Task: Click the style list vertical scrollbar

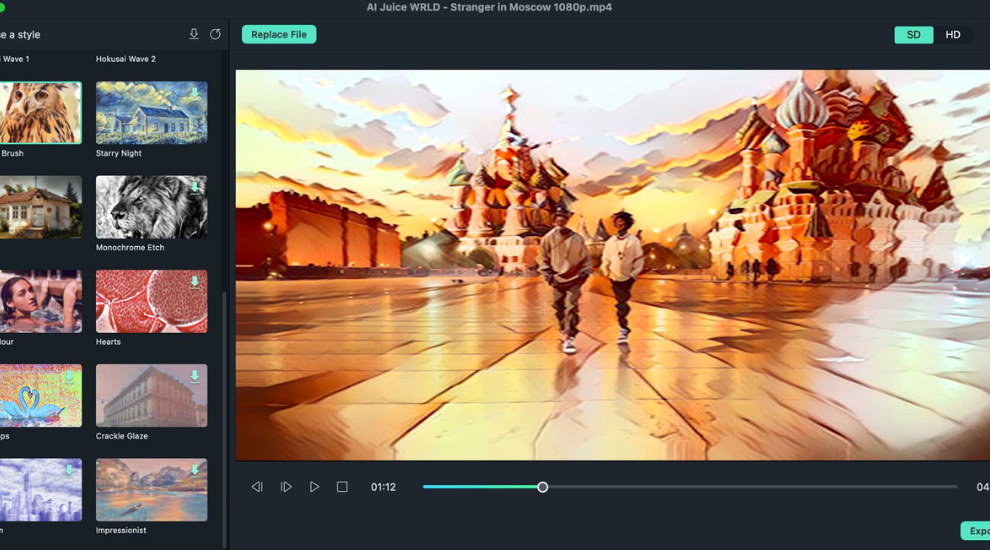Action: (x=225, y=420)
